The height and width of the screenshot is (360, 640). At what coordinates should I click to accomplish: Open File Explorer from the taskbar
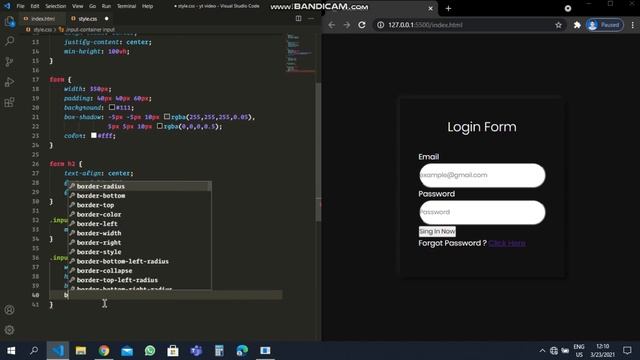[80, 351]
